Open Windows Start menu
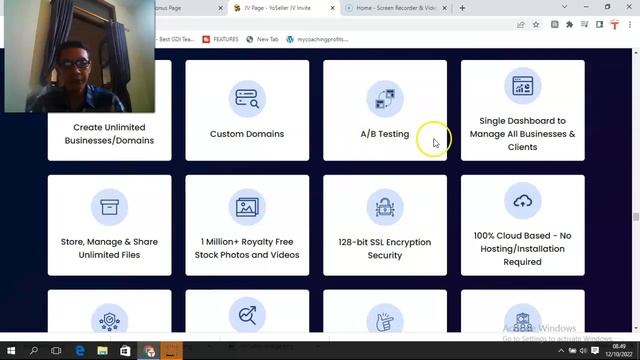The height and width of the screenshot is (360, 640). coord(11,351)
